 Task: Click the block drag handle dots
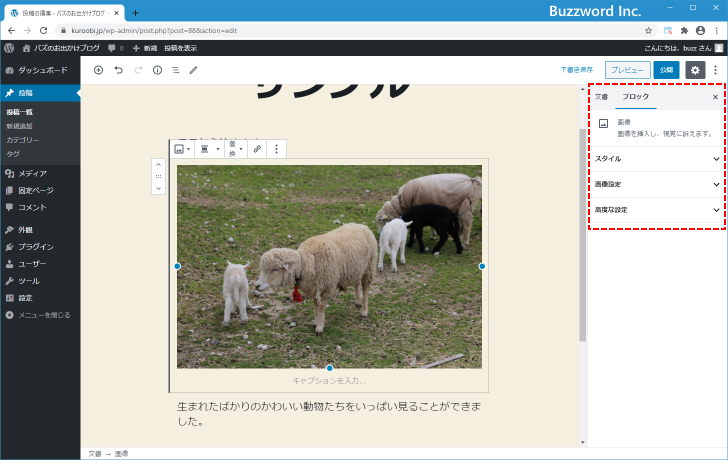(158, 176)
